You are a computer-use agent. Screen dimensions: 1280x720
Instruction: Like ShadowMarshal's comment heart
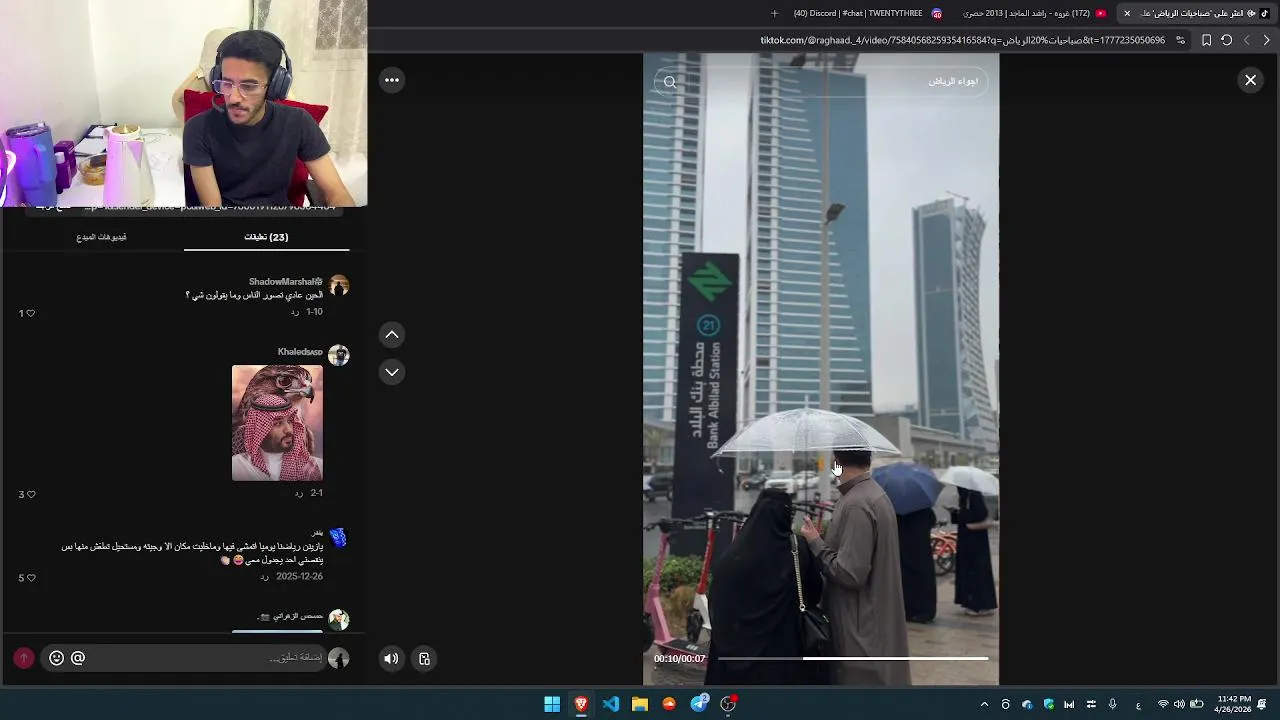30,313
